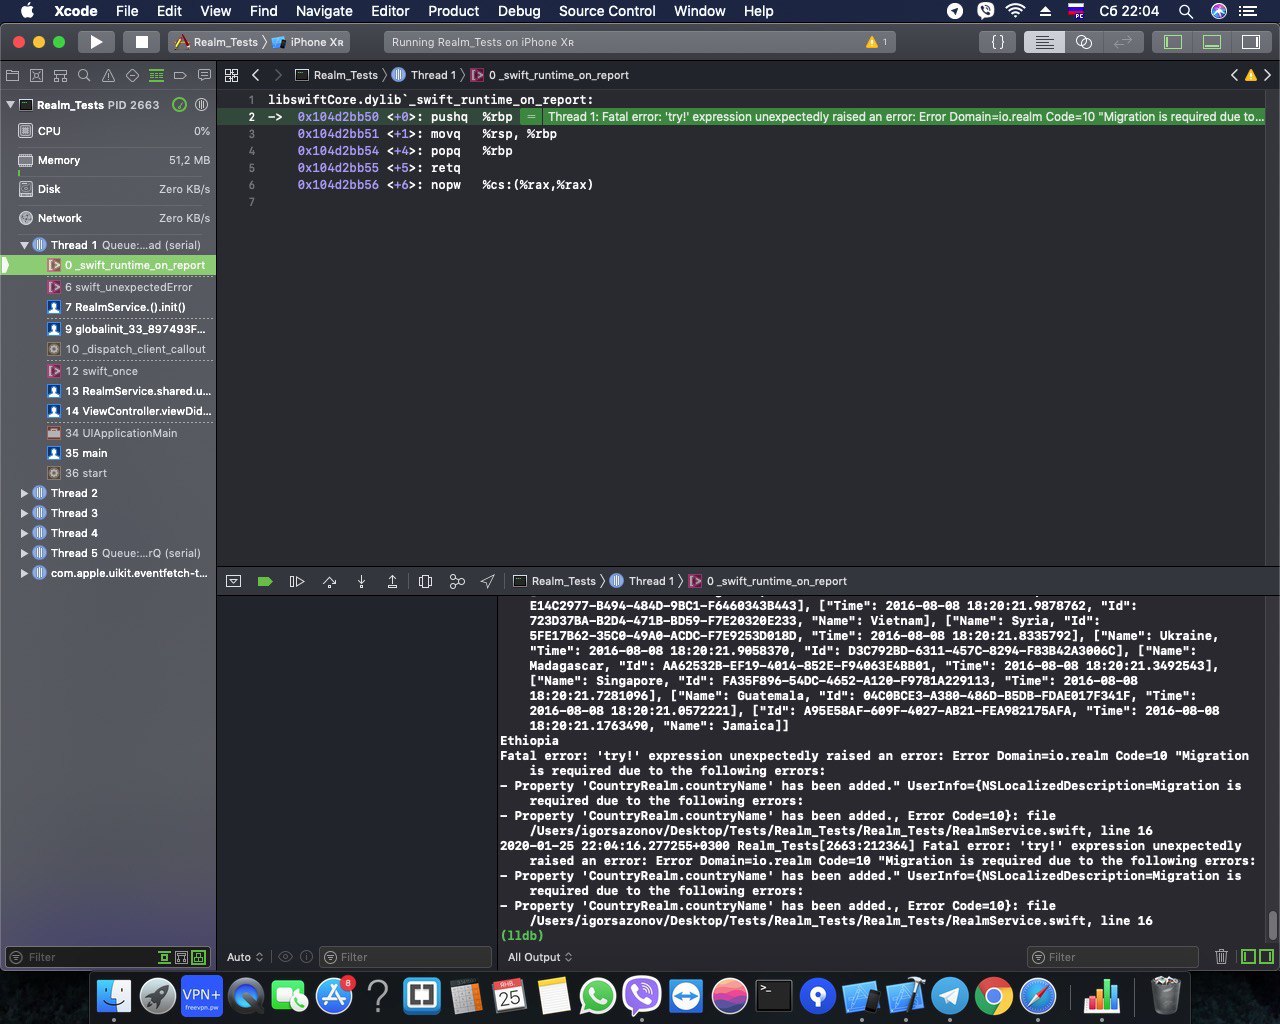Click Step Into in debug bar
1280x1024 pixels.
click(x=361, y=581)
